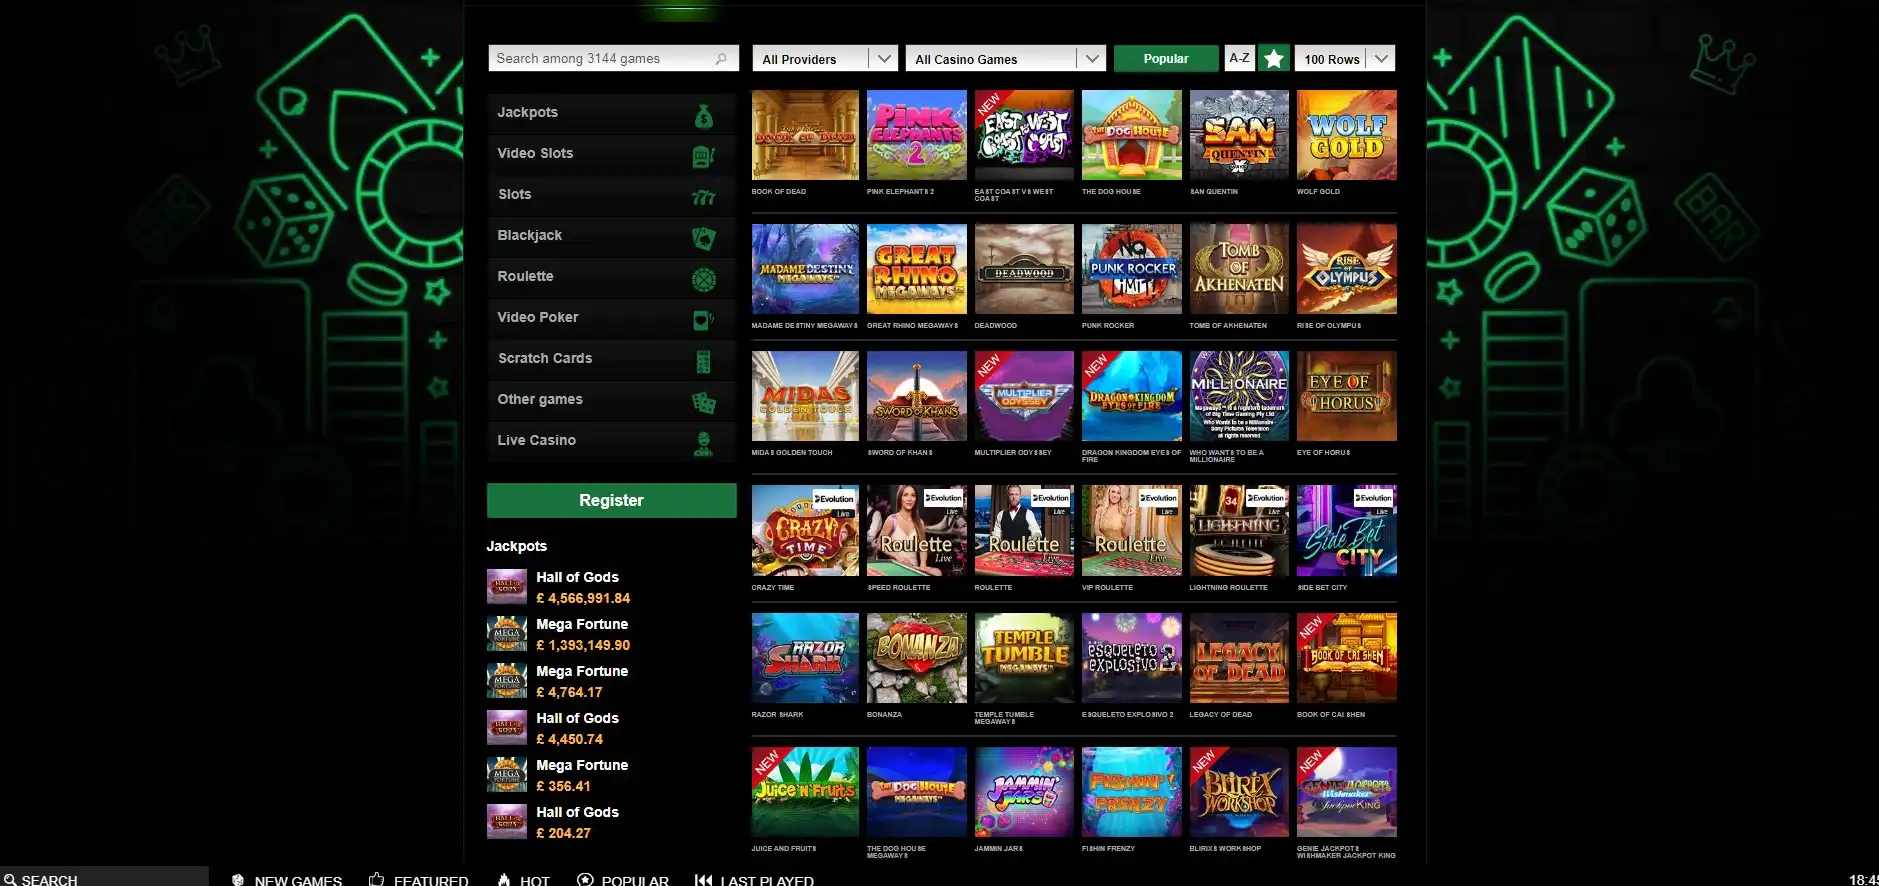Toggle the favorites star filter

(1273, 59)
